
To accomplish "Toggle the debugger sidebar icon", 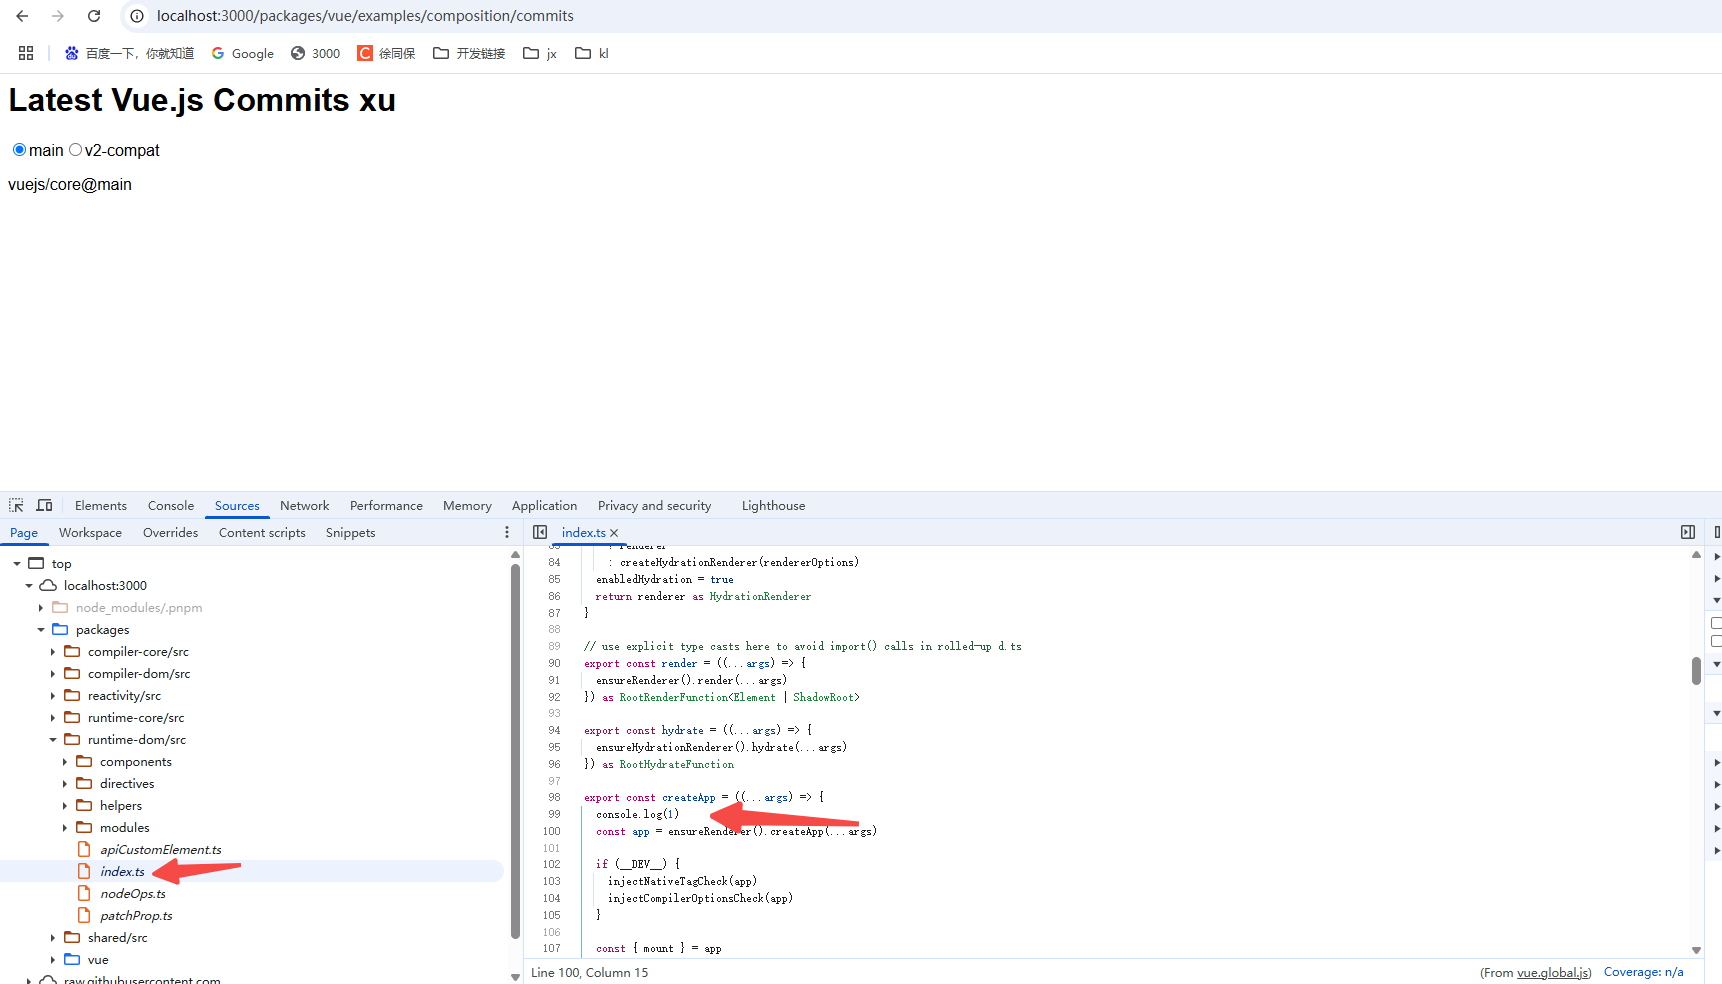I will pos(1688,533).
